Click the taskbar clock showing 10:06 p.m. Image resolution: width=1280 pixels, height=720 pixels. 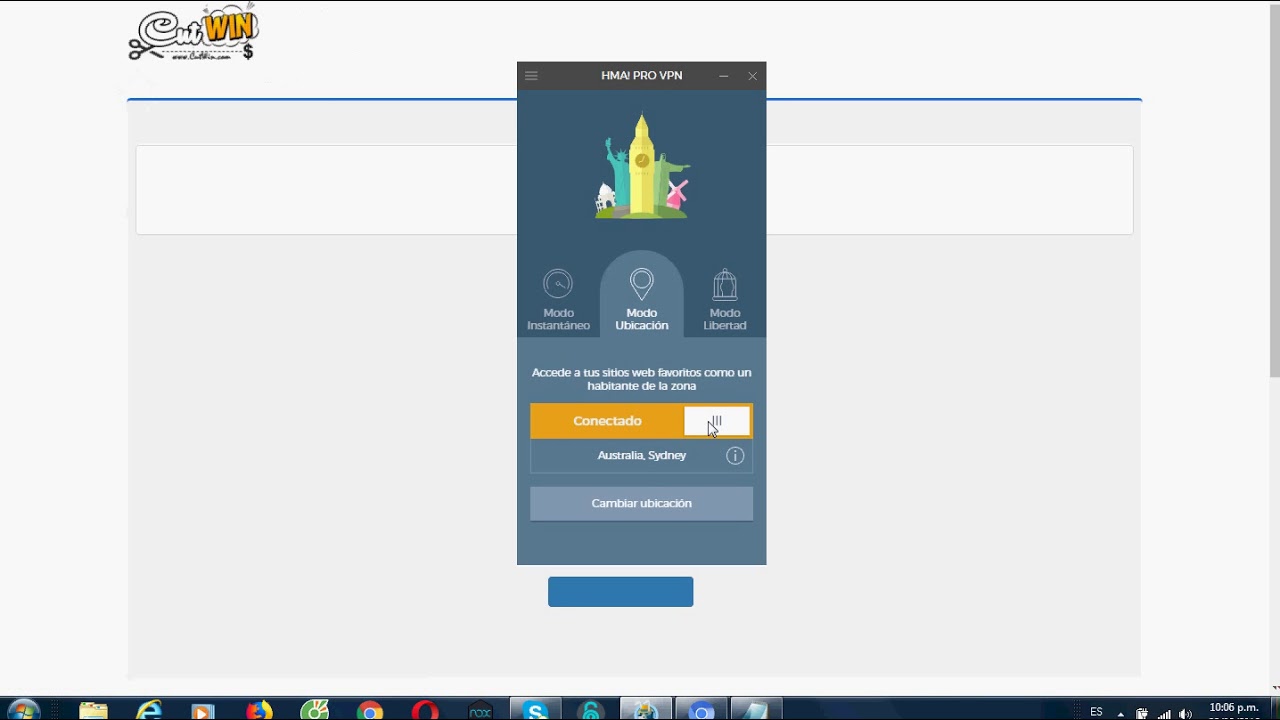point(1233,710)
